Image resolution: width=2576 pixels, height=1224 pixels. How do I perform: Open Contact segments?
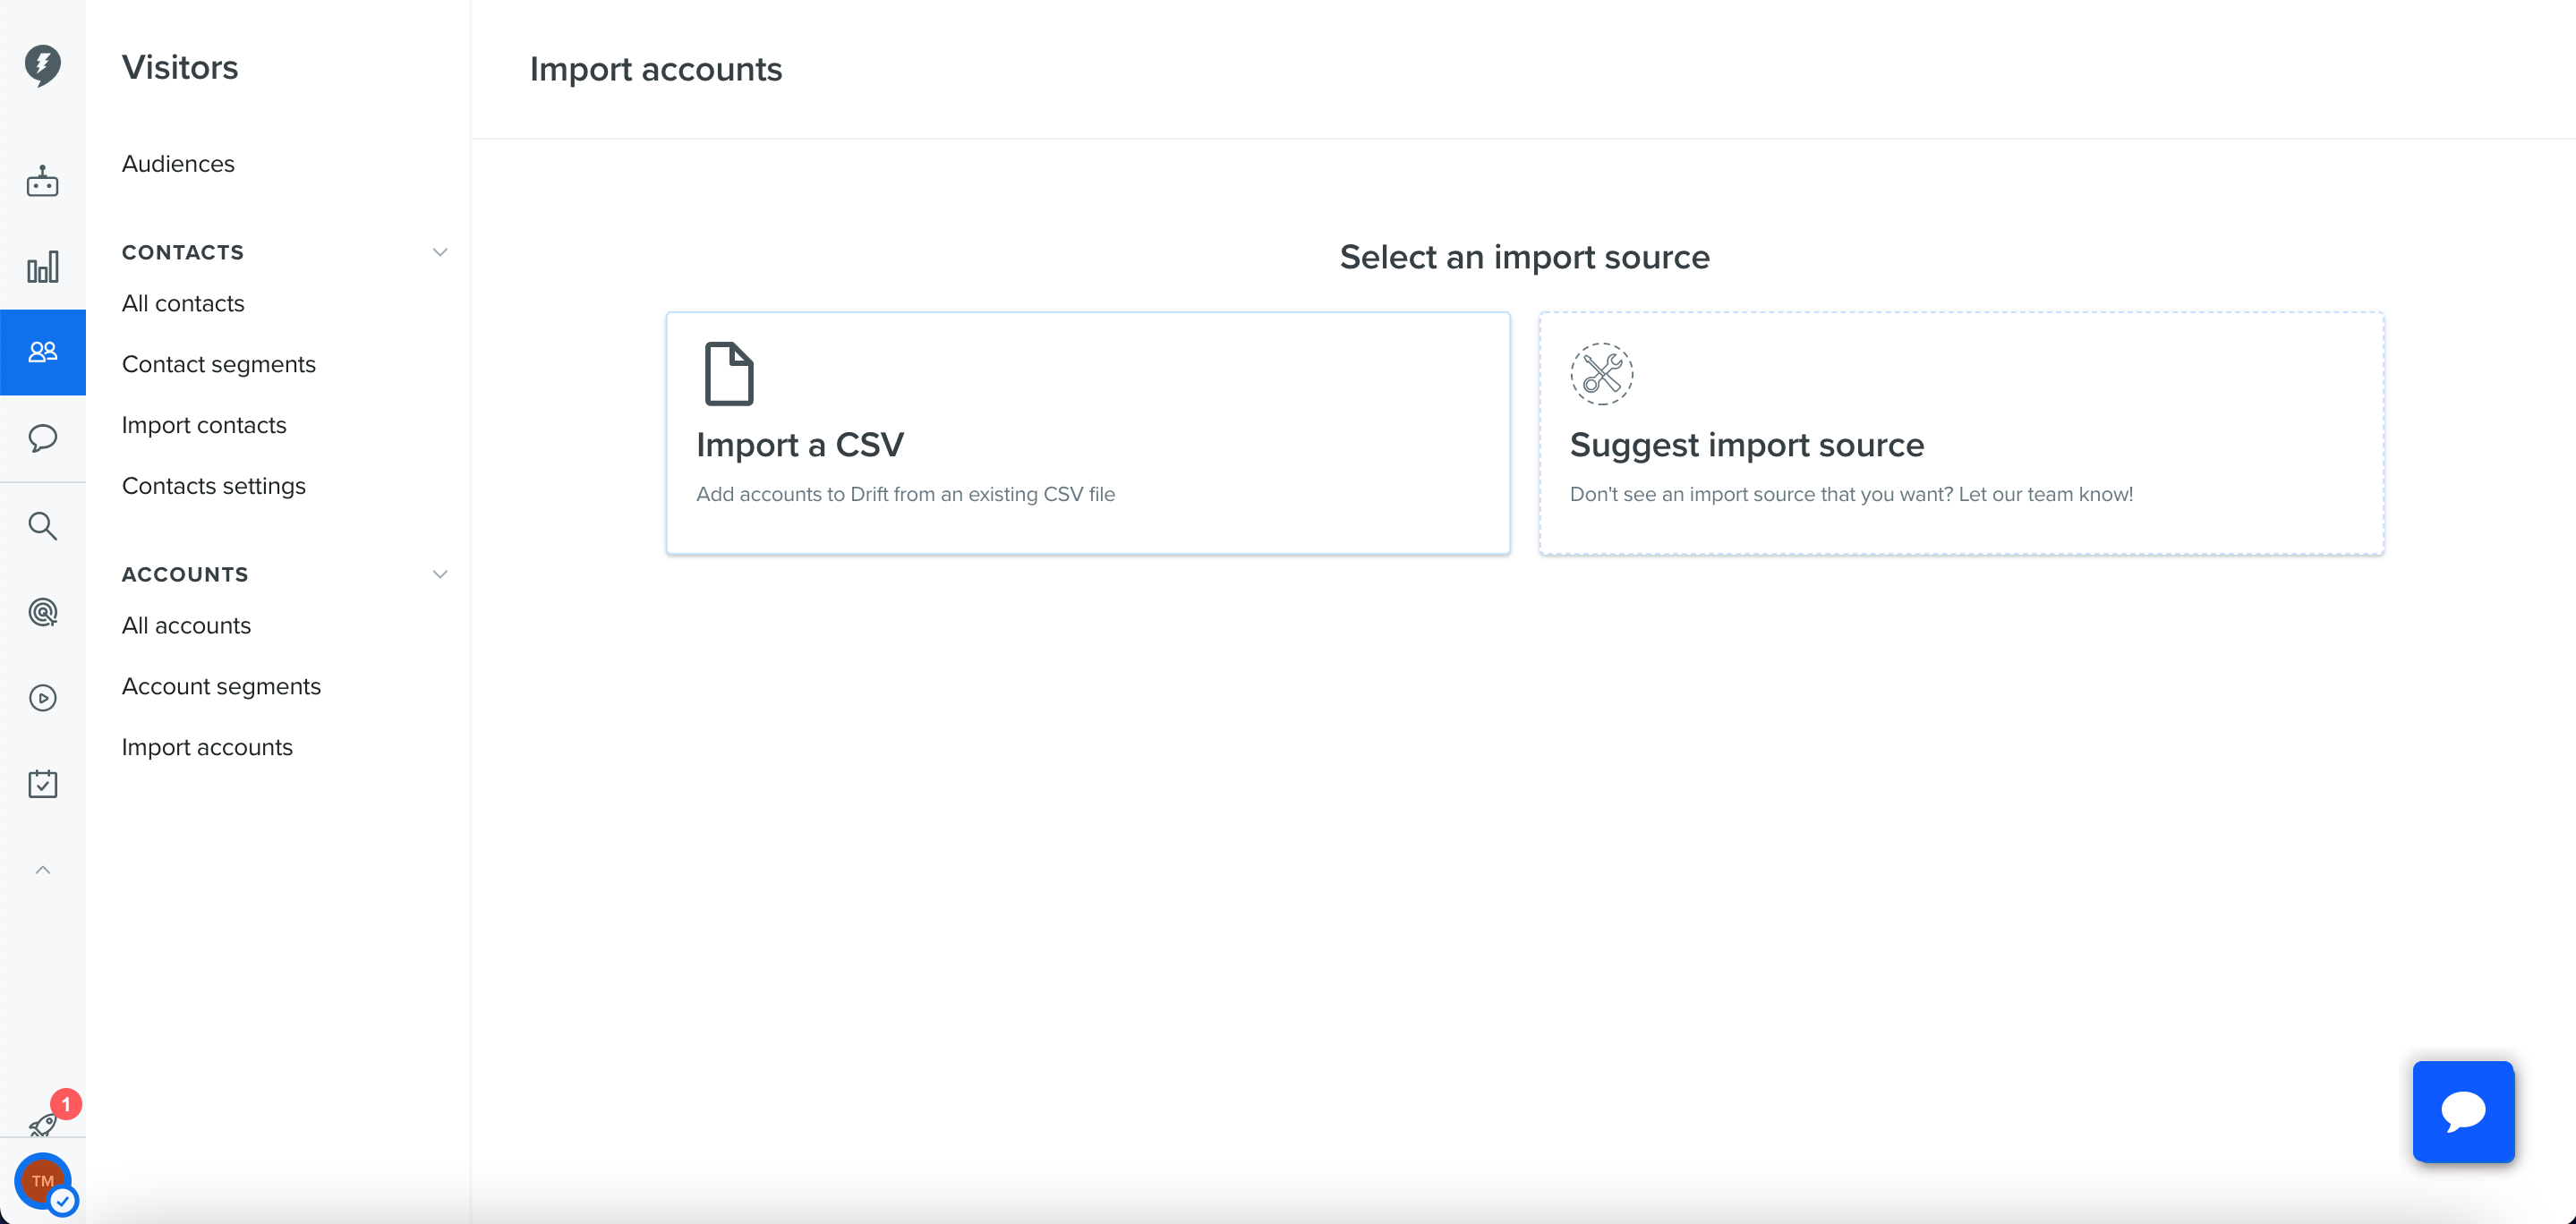click(219, 365)
